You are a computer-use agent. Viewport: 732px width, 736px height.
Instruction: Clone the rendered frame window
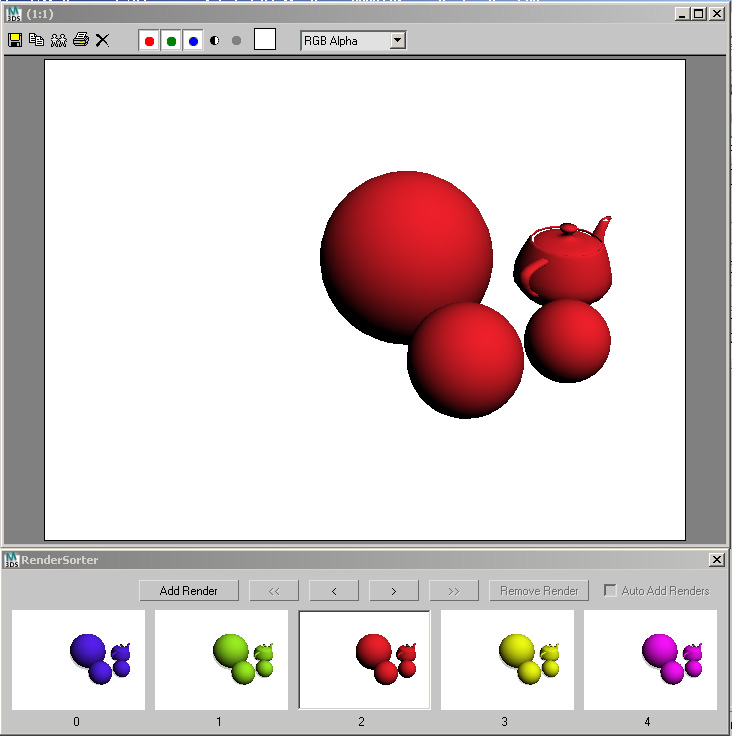[x=59, y=40]
